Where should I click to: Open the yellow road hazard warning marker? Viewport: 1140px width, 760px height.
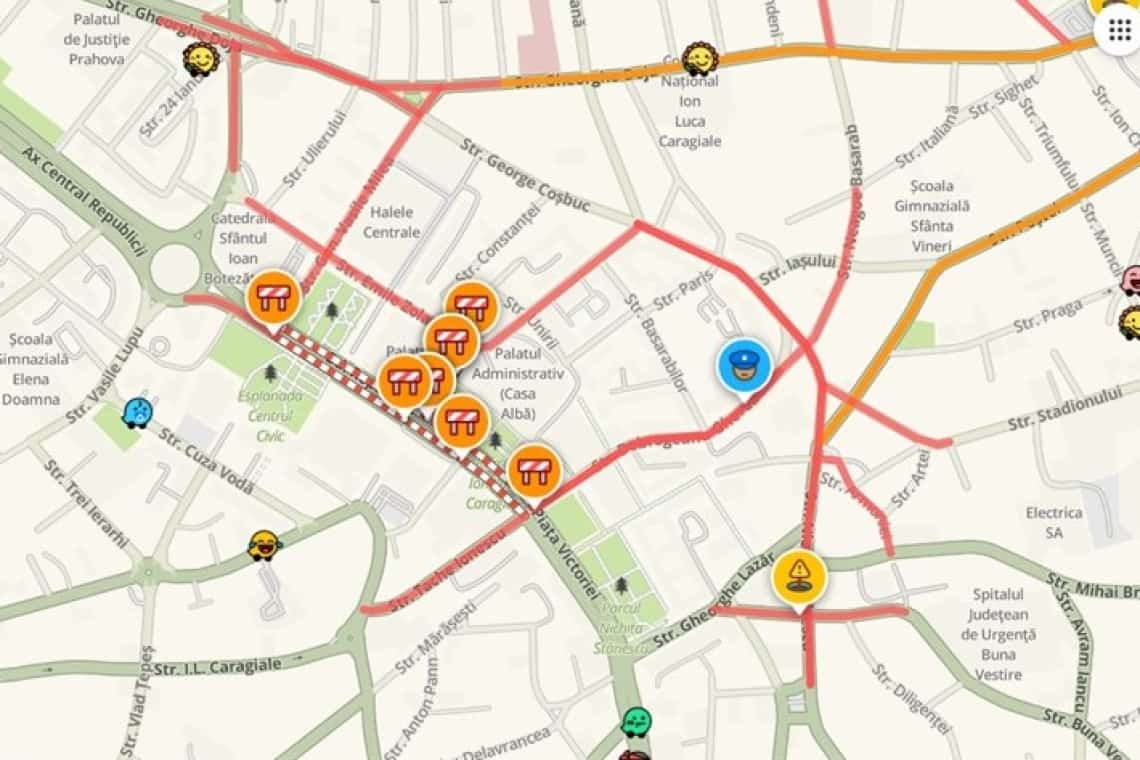[800, 579]
